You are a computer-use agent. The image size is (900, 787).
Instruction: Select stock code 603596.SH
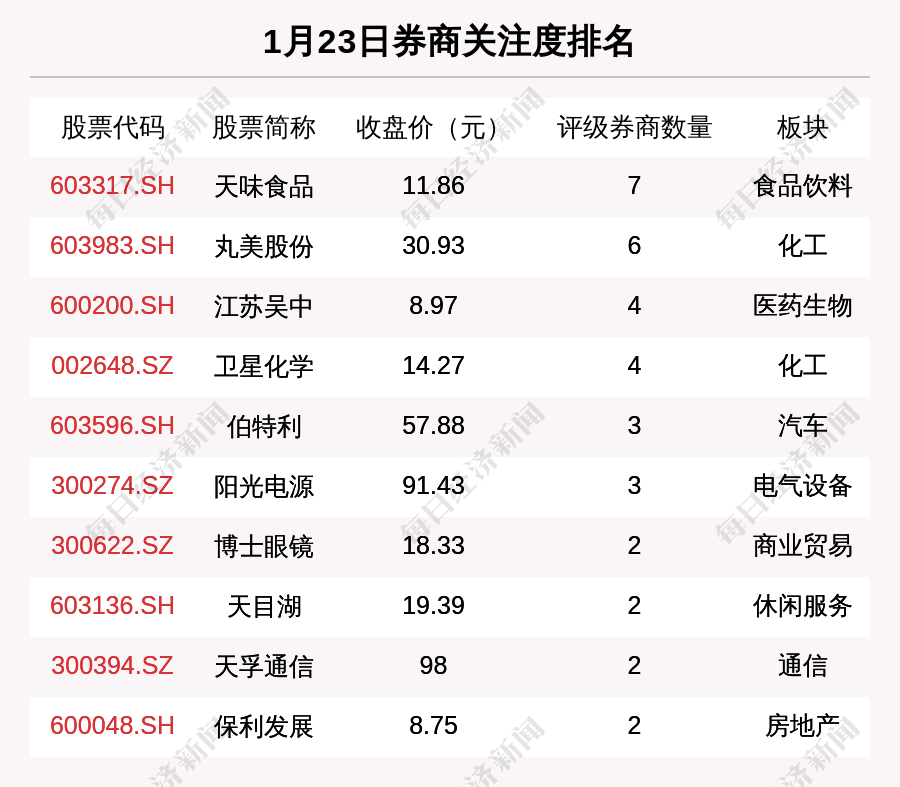click(112, 426)
